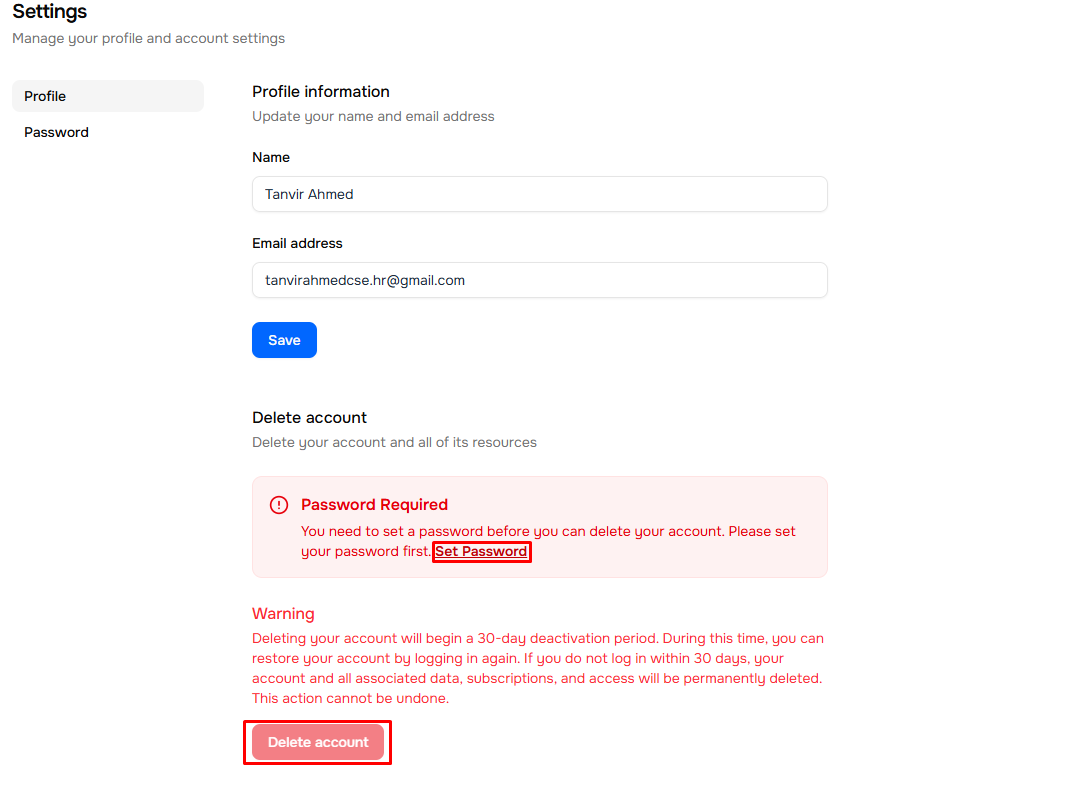The image size is (1082, 787).
Task: Open the Profile settings tab
Action: point(107,96)
